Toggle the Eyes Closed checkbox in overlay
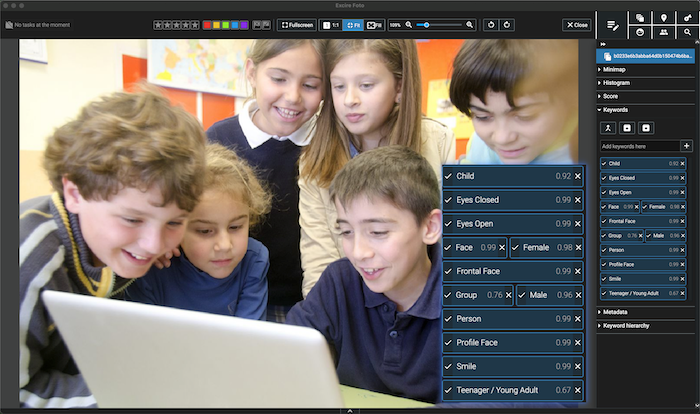Screen dimensions: 700x414 tap(449, 200)
